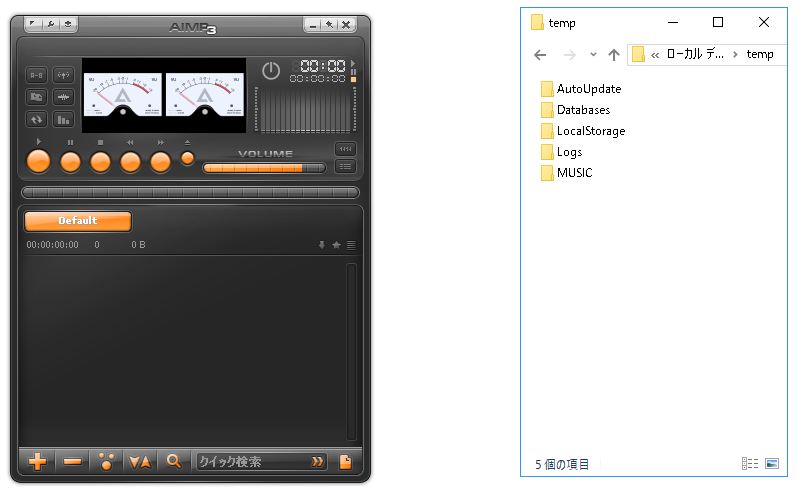Click the left VU meter visualization

(x=122, y=95)
